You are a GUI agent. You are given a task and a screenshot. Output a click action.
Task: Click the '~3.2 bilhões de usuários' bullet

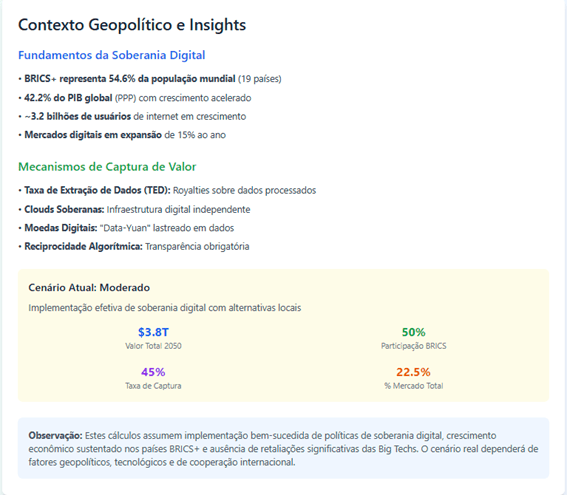(x=132, y=116)
